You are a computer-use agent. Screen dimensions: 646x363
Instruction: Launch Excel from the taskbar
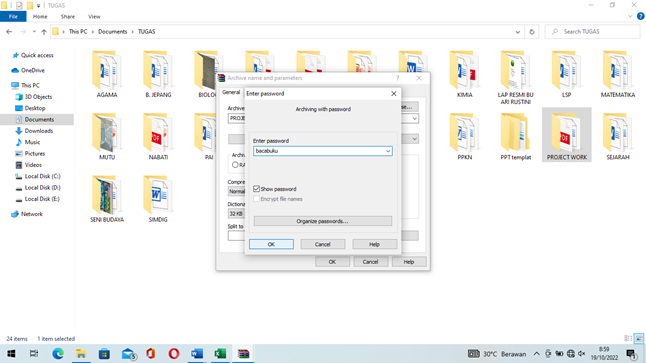tap(220, 354)
